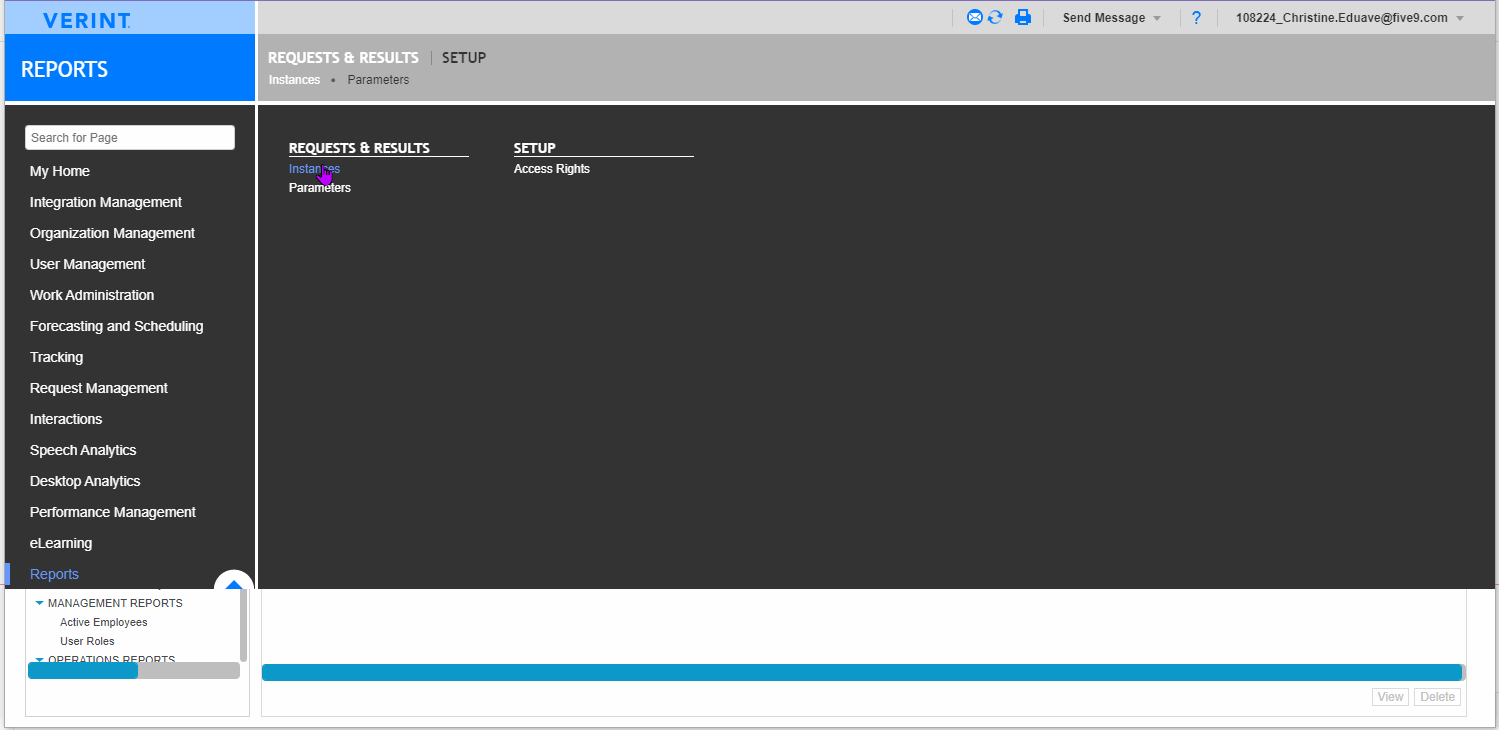Open Access Rights under Setup

click(552, 169)
